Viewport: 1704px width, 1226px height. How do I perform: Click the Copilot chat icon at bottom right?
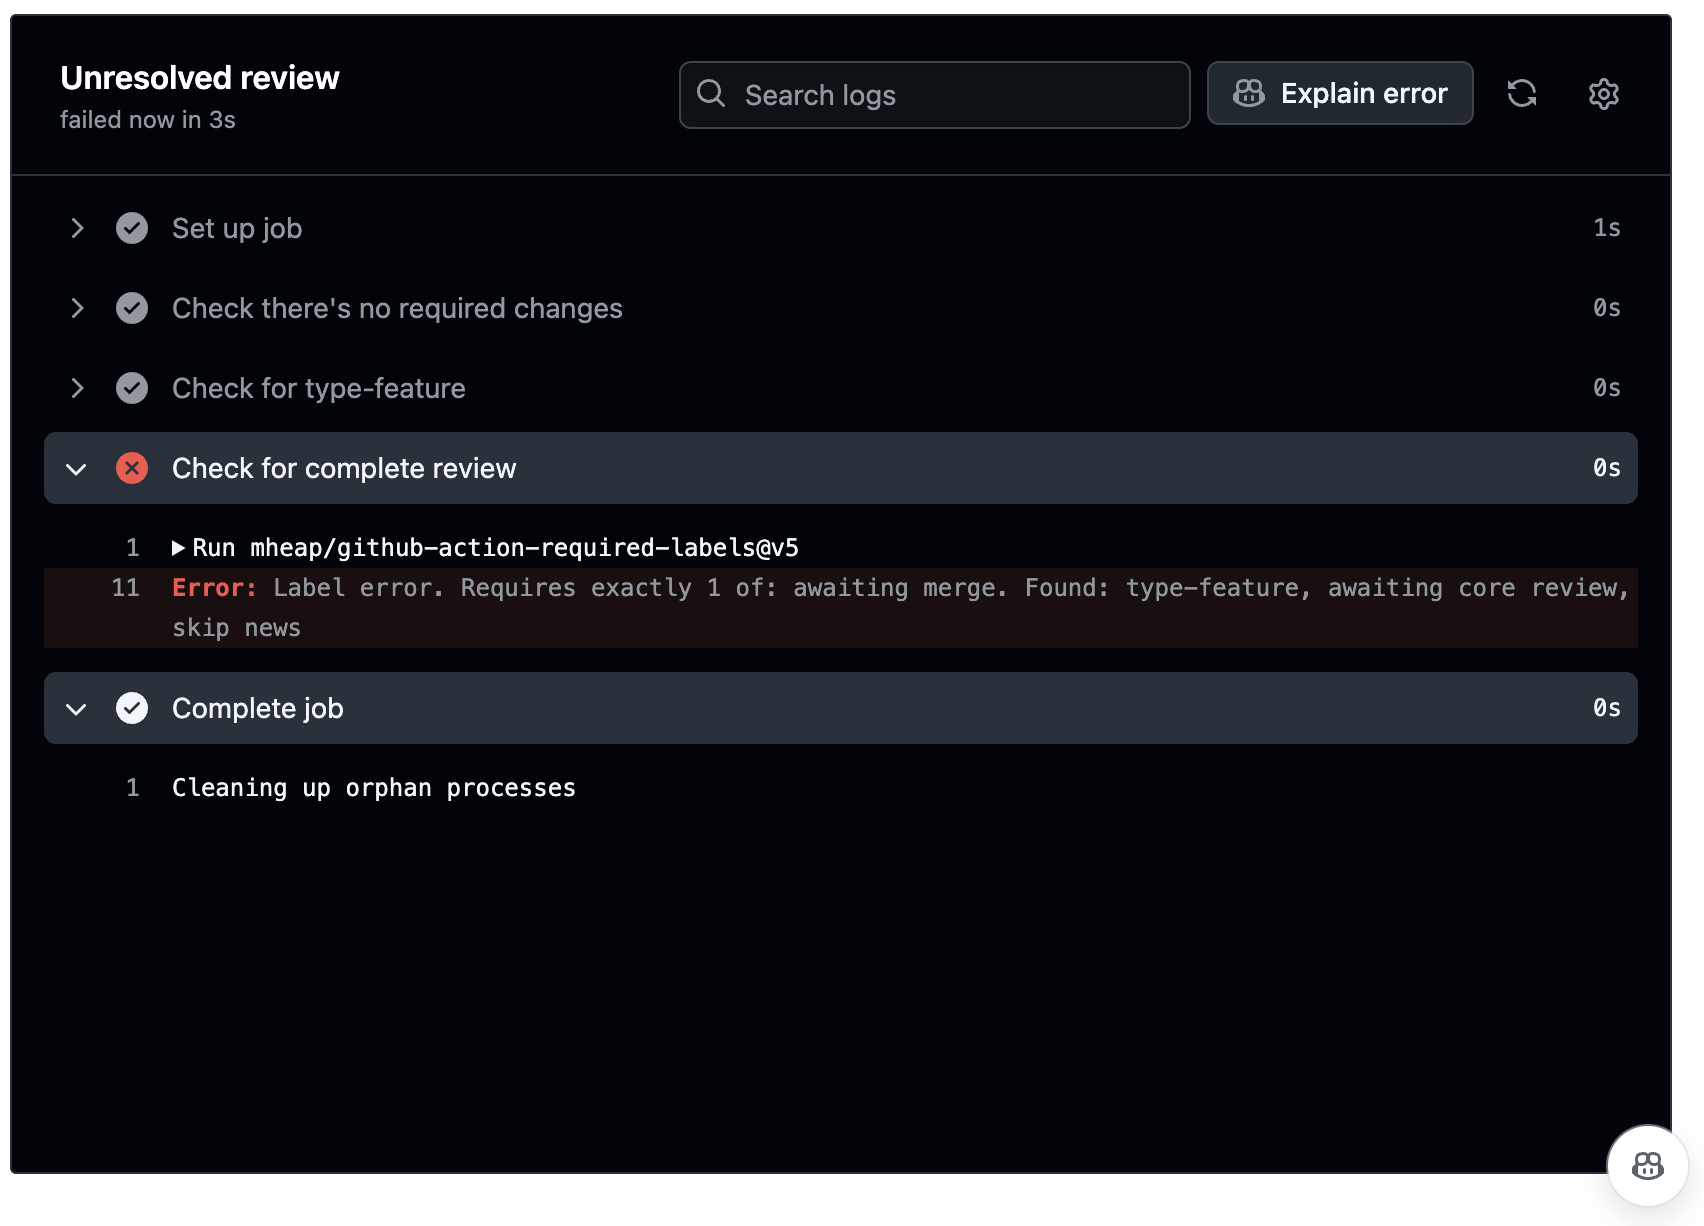click(x=1647, y=1165)
